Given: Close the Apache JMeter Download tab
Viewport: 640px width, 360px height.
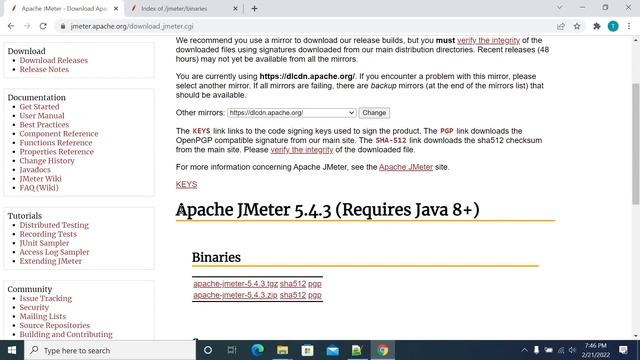Looking at the screenshot, I should coord(116,8).
